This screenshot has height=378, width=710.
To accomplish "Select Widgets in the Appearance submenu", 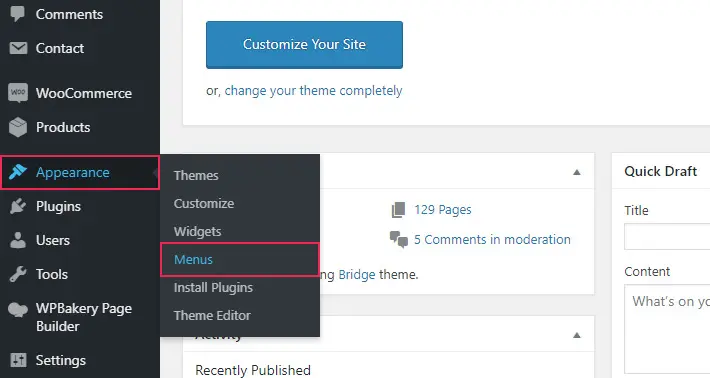I will tap(197, 232).
